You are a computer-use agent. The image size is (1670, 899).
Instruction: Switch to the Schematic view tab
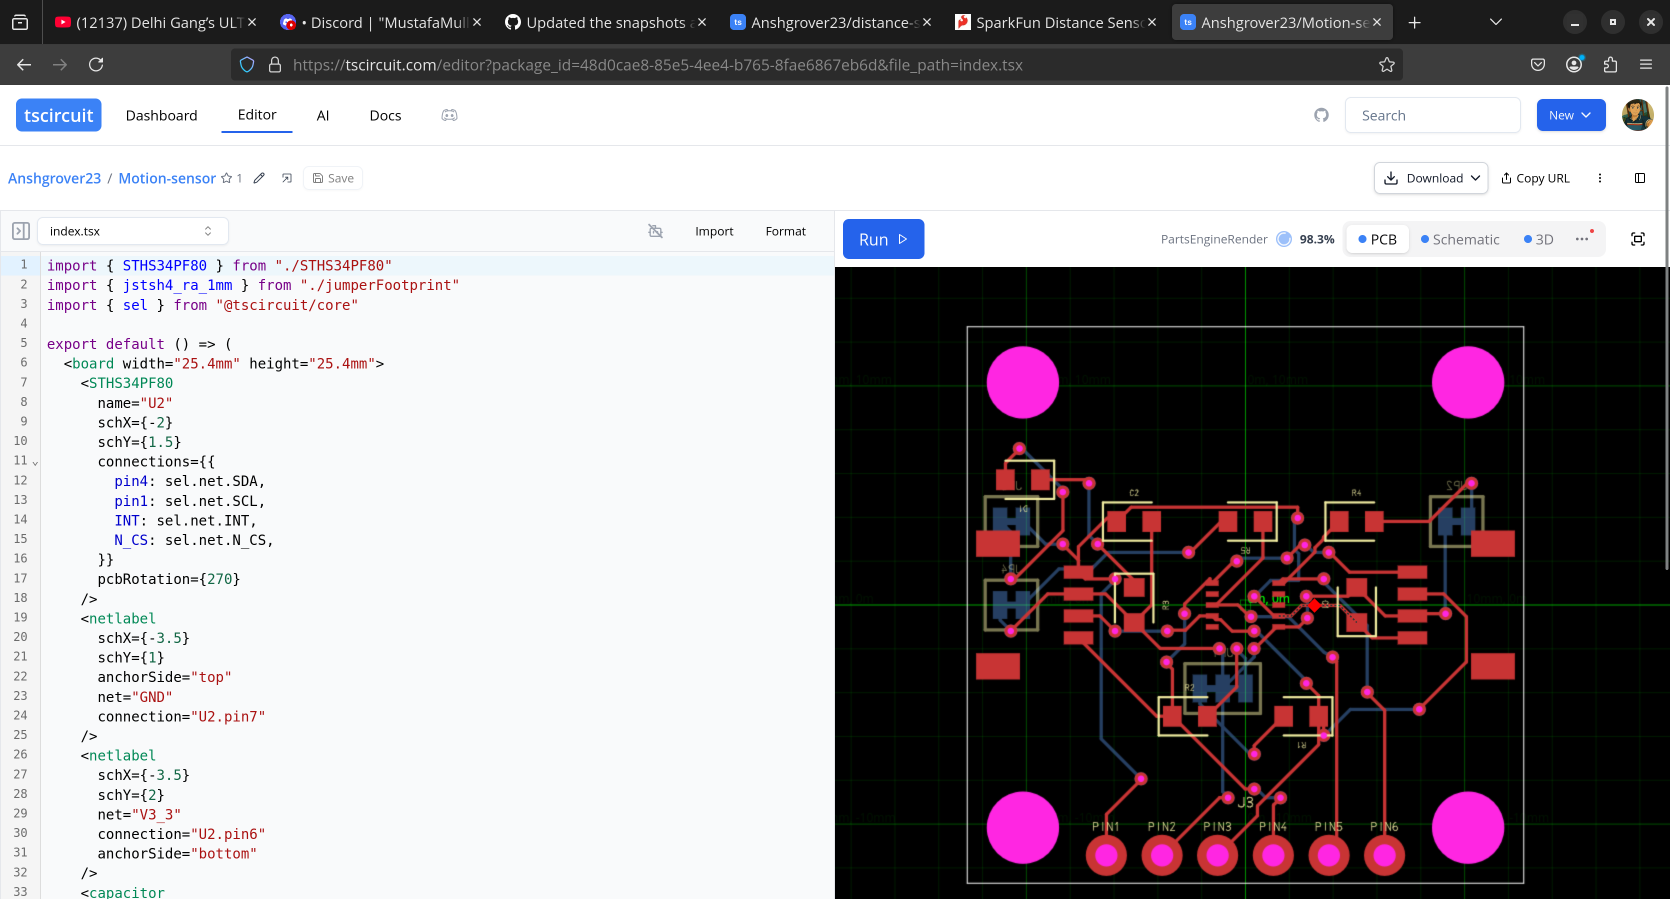pos(1460,239)
